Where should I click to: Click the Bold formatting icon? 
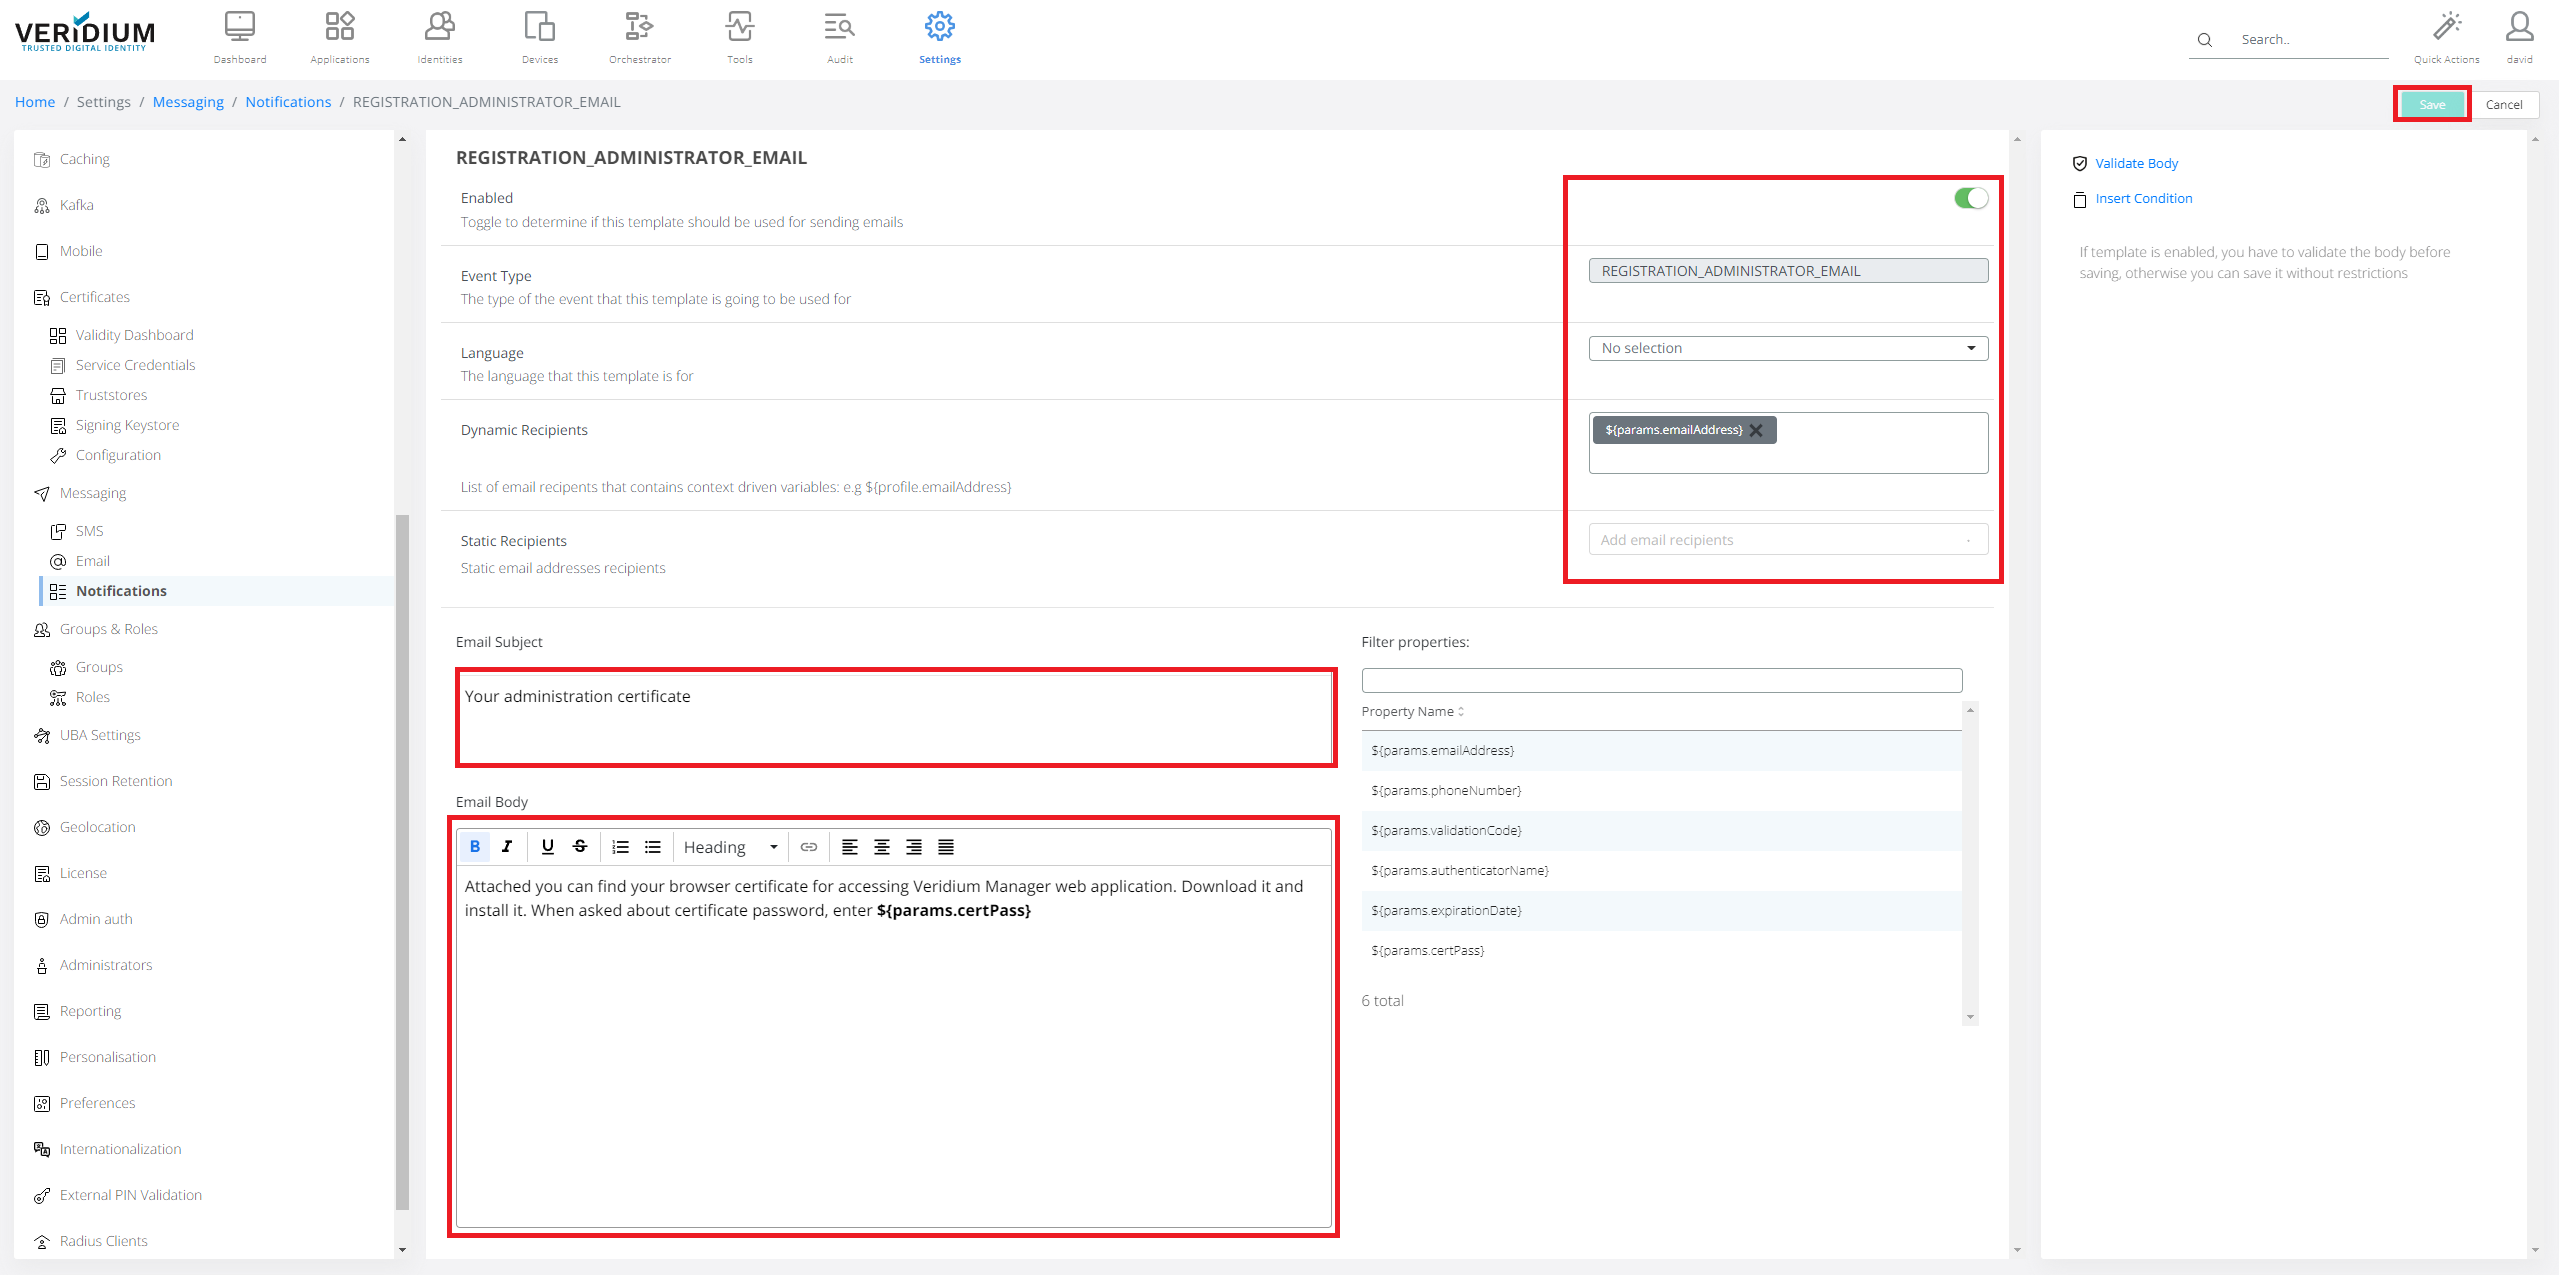point(475,847)
